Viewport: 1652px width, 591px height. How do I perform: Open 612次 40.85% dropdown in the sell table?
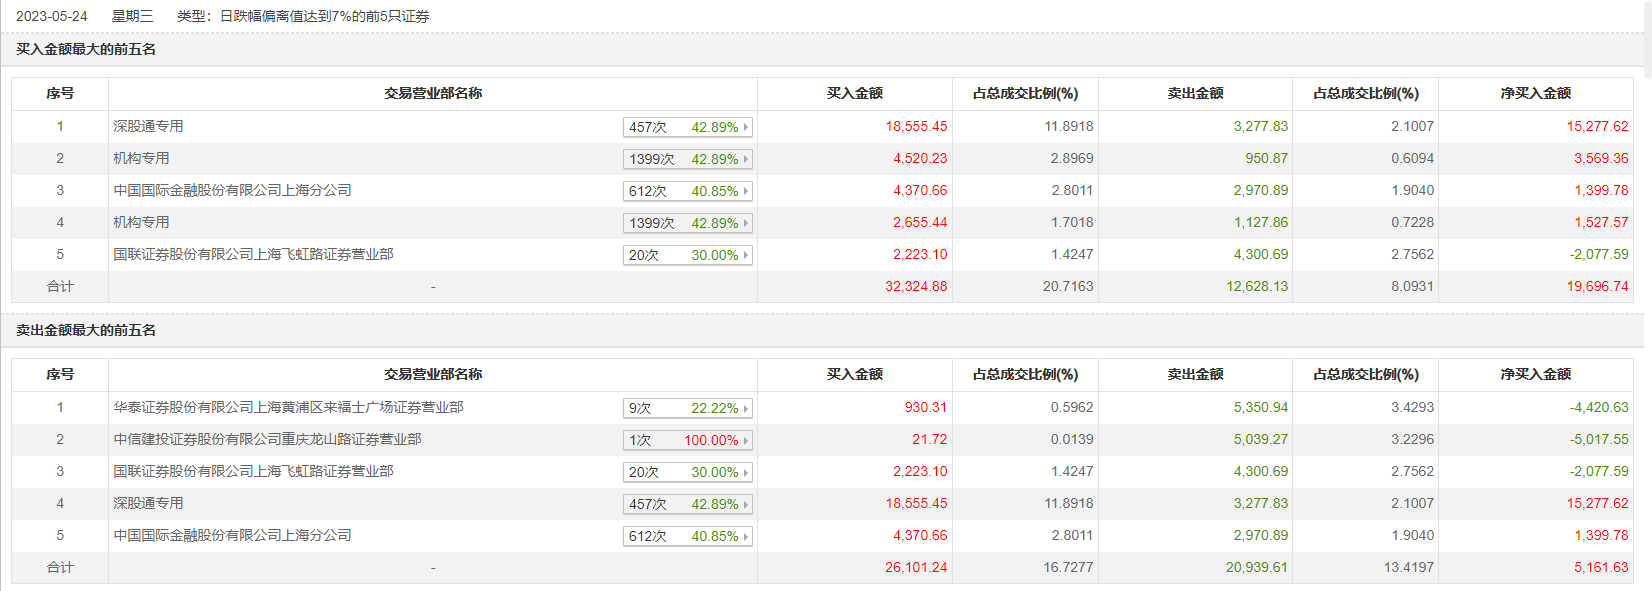tap(687, 536)
